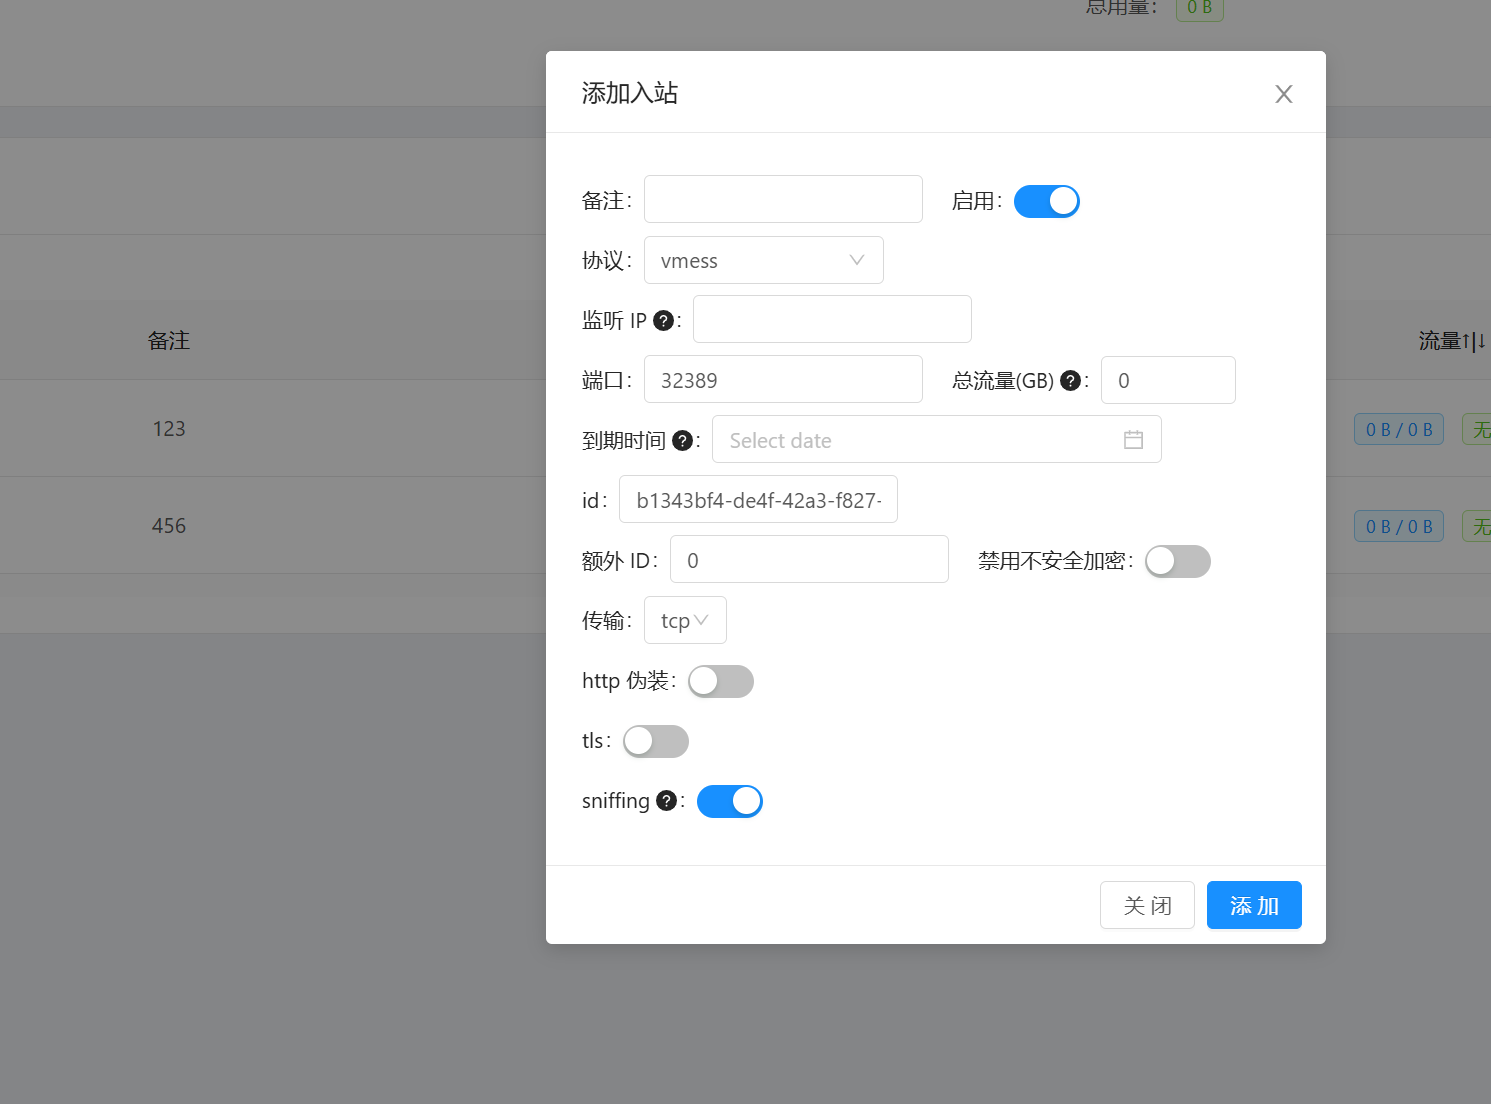Enable the tls switch
This screenshot has height=1104, width=1491.
click(655, 741)
